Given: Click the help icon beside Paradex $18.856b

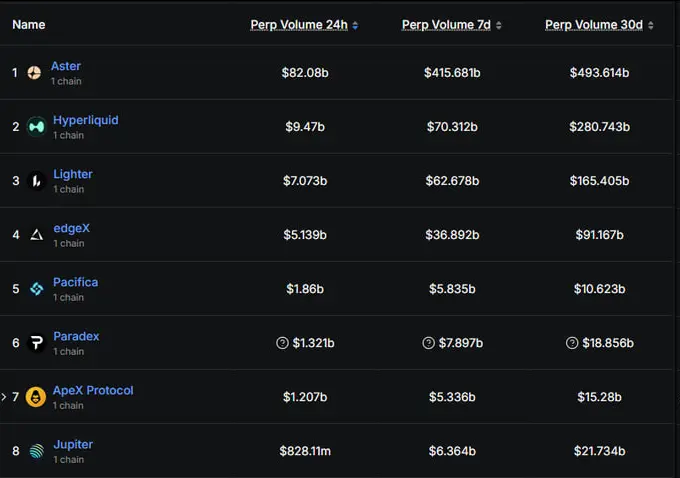Looking at the screenshot, I should coord(572,343).
